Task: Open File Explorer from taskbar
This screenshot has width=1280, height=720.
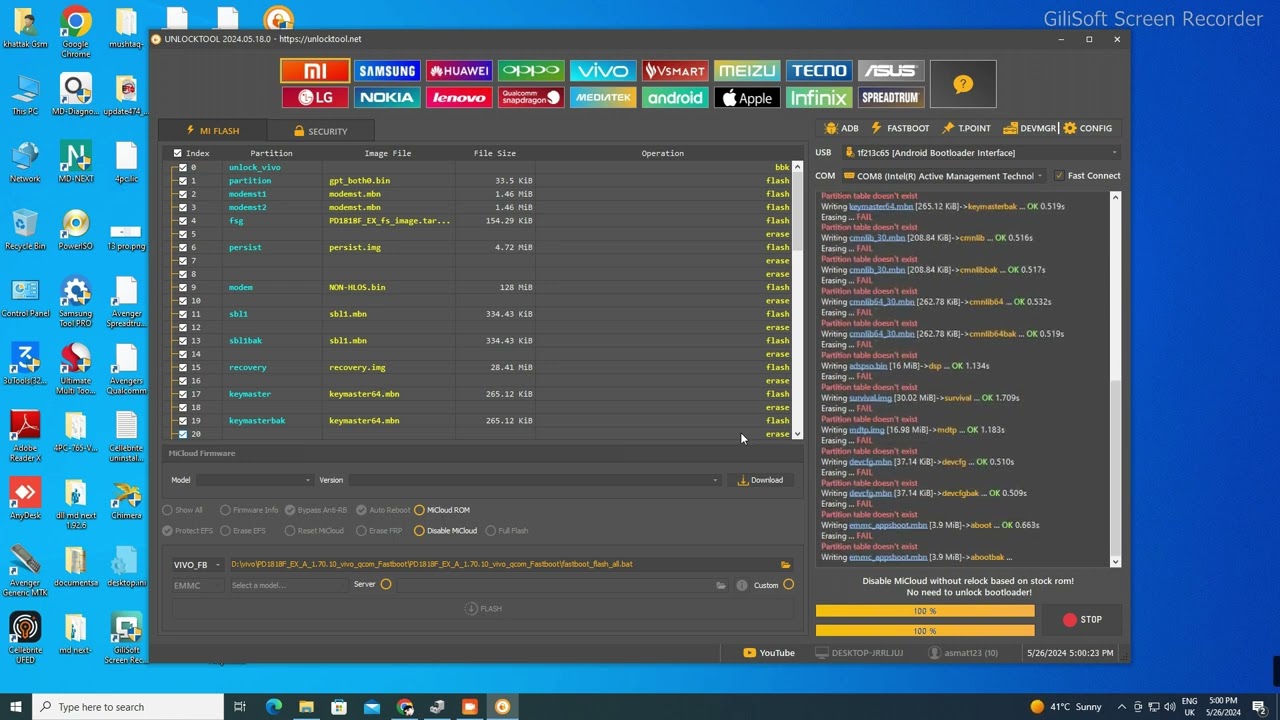Action: pos(306,707)
